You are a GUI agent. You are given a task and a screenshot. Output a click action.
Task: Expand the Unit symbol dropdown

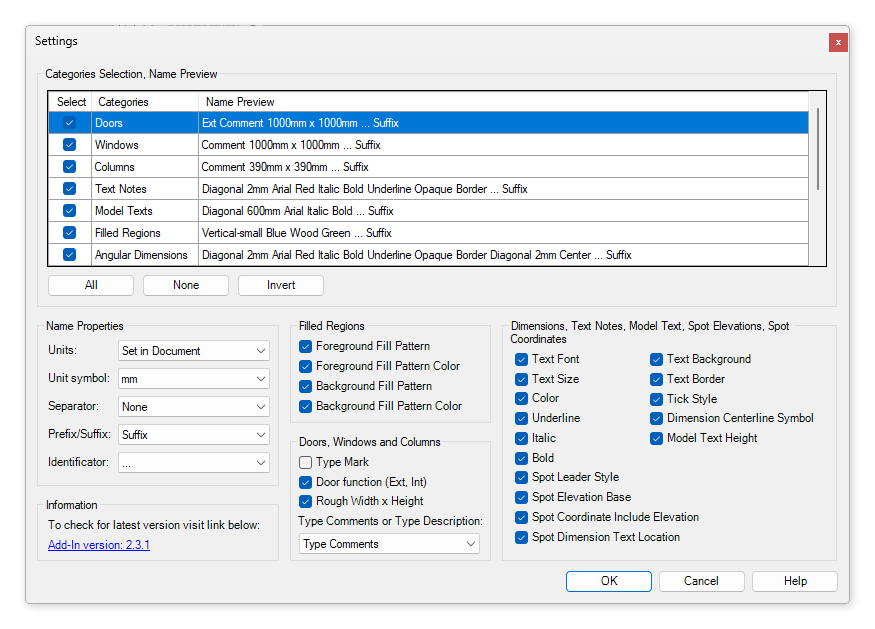coord(193,379)
